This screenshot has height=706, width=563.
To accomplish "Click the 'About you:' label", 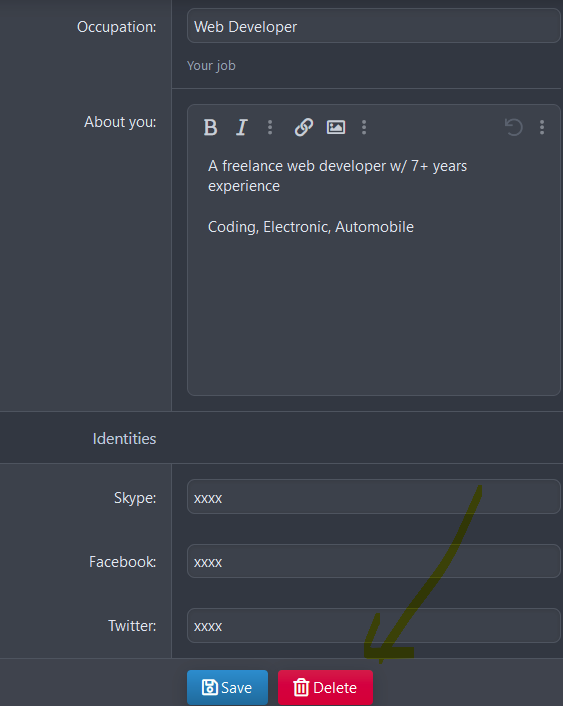I will [120, 122].
